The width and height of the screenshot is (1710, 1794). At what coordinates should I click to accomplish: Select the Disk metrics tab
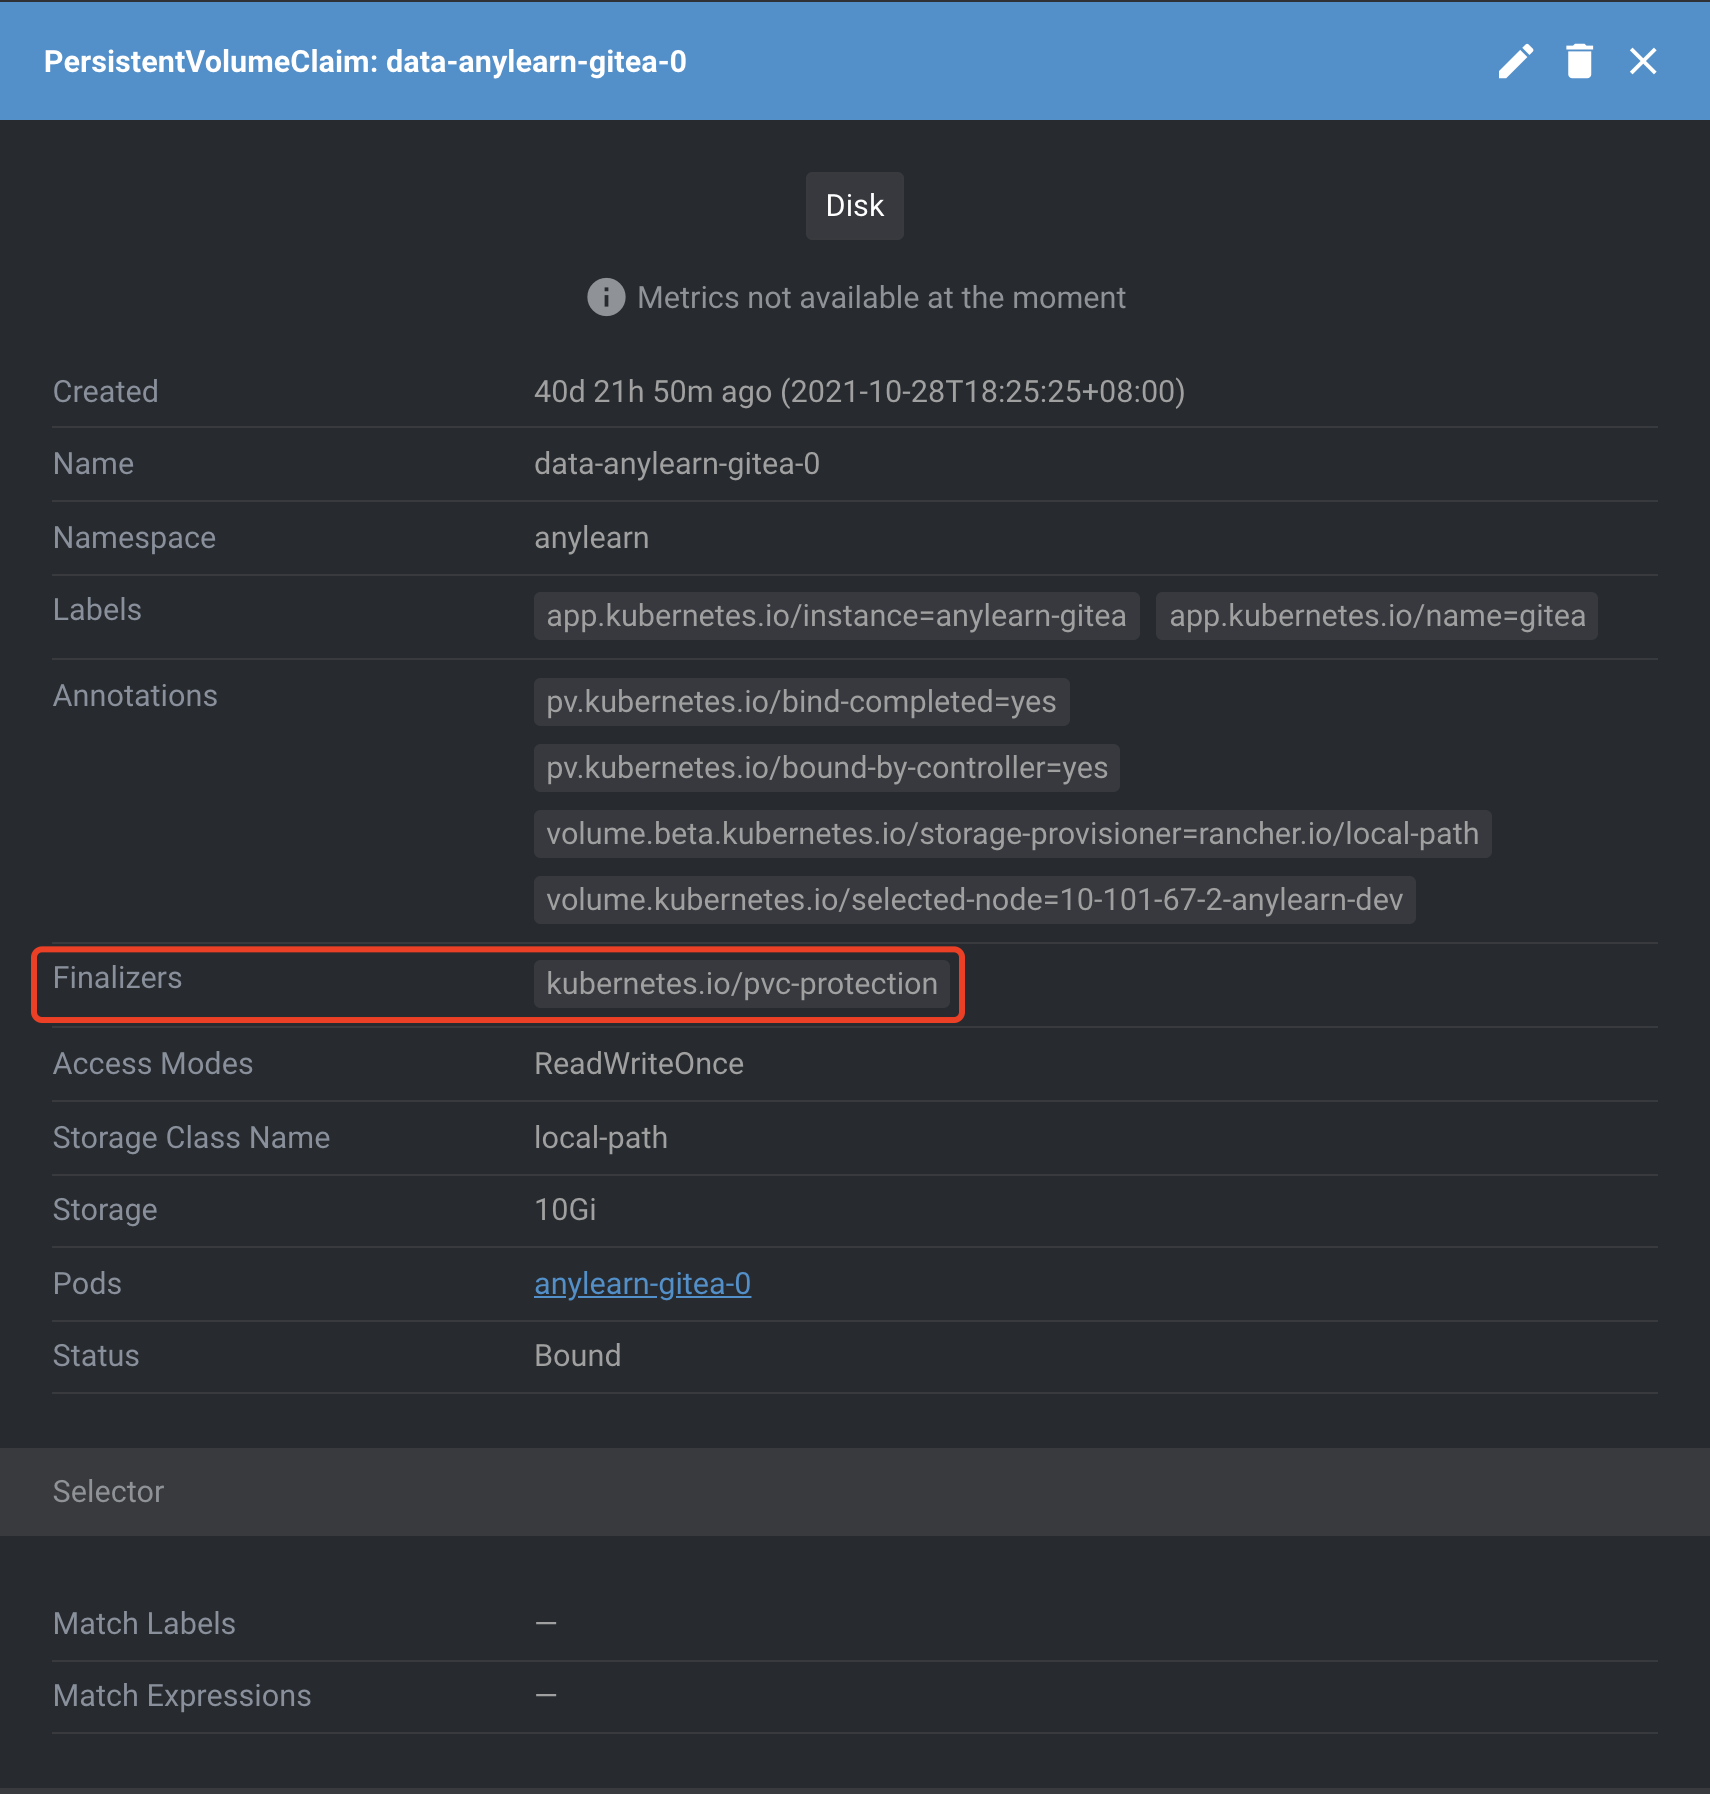coord(854,206)
